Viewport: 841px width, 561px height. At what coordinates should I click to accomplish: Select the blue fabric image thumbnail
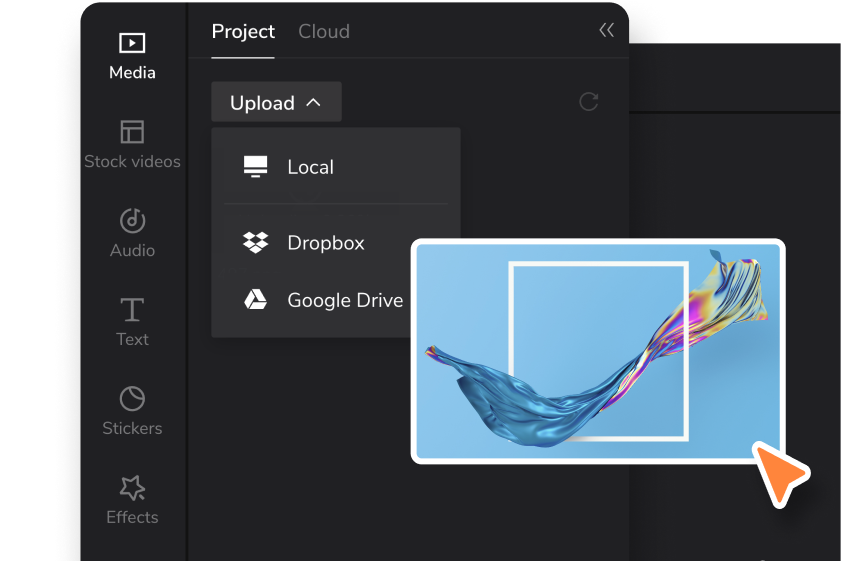pos(598,351)
